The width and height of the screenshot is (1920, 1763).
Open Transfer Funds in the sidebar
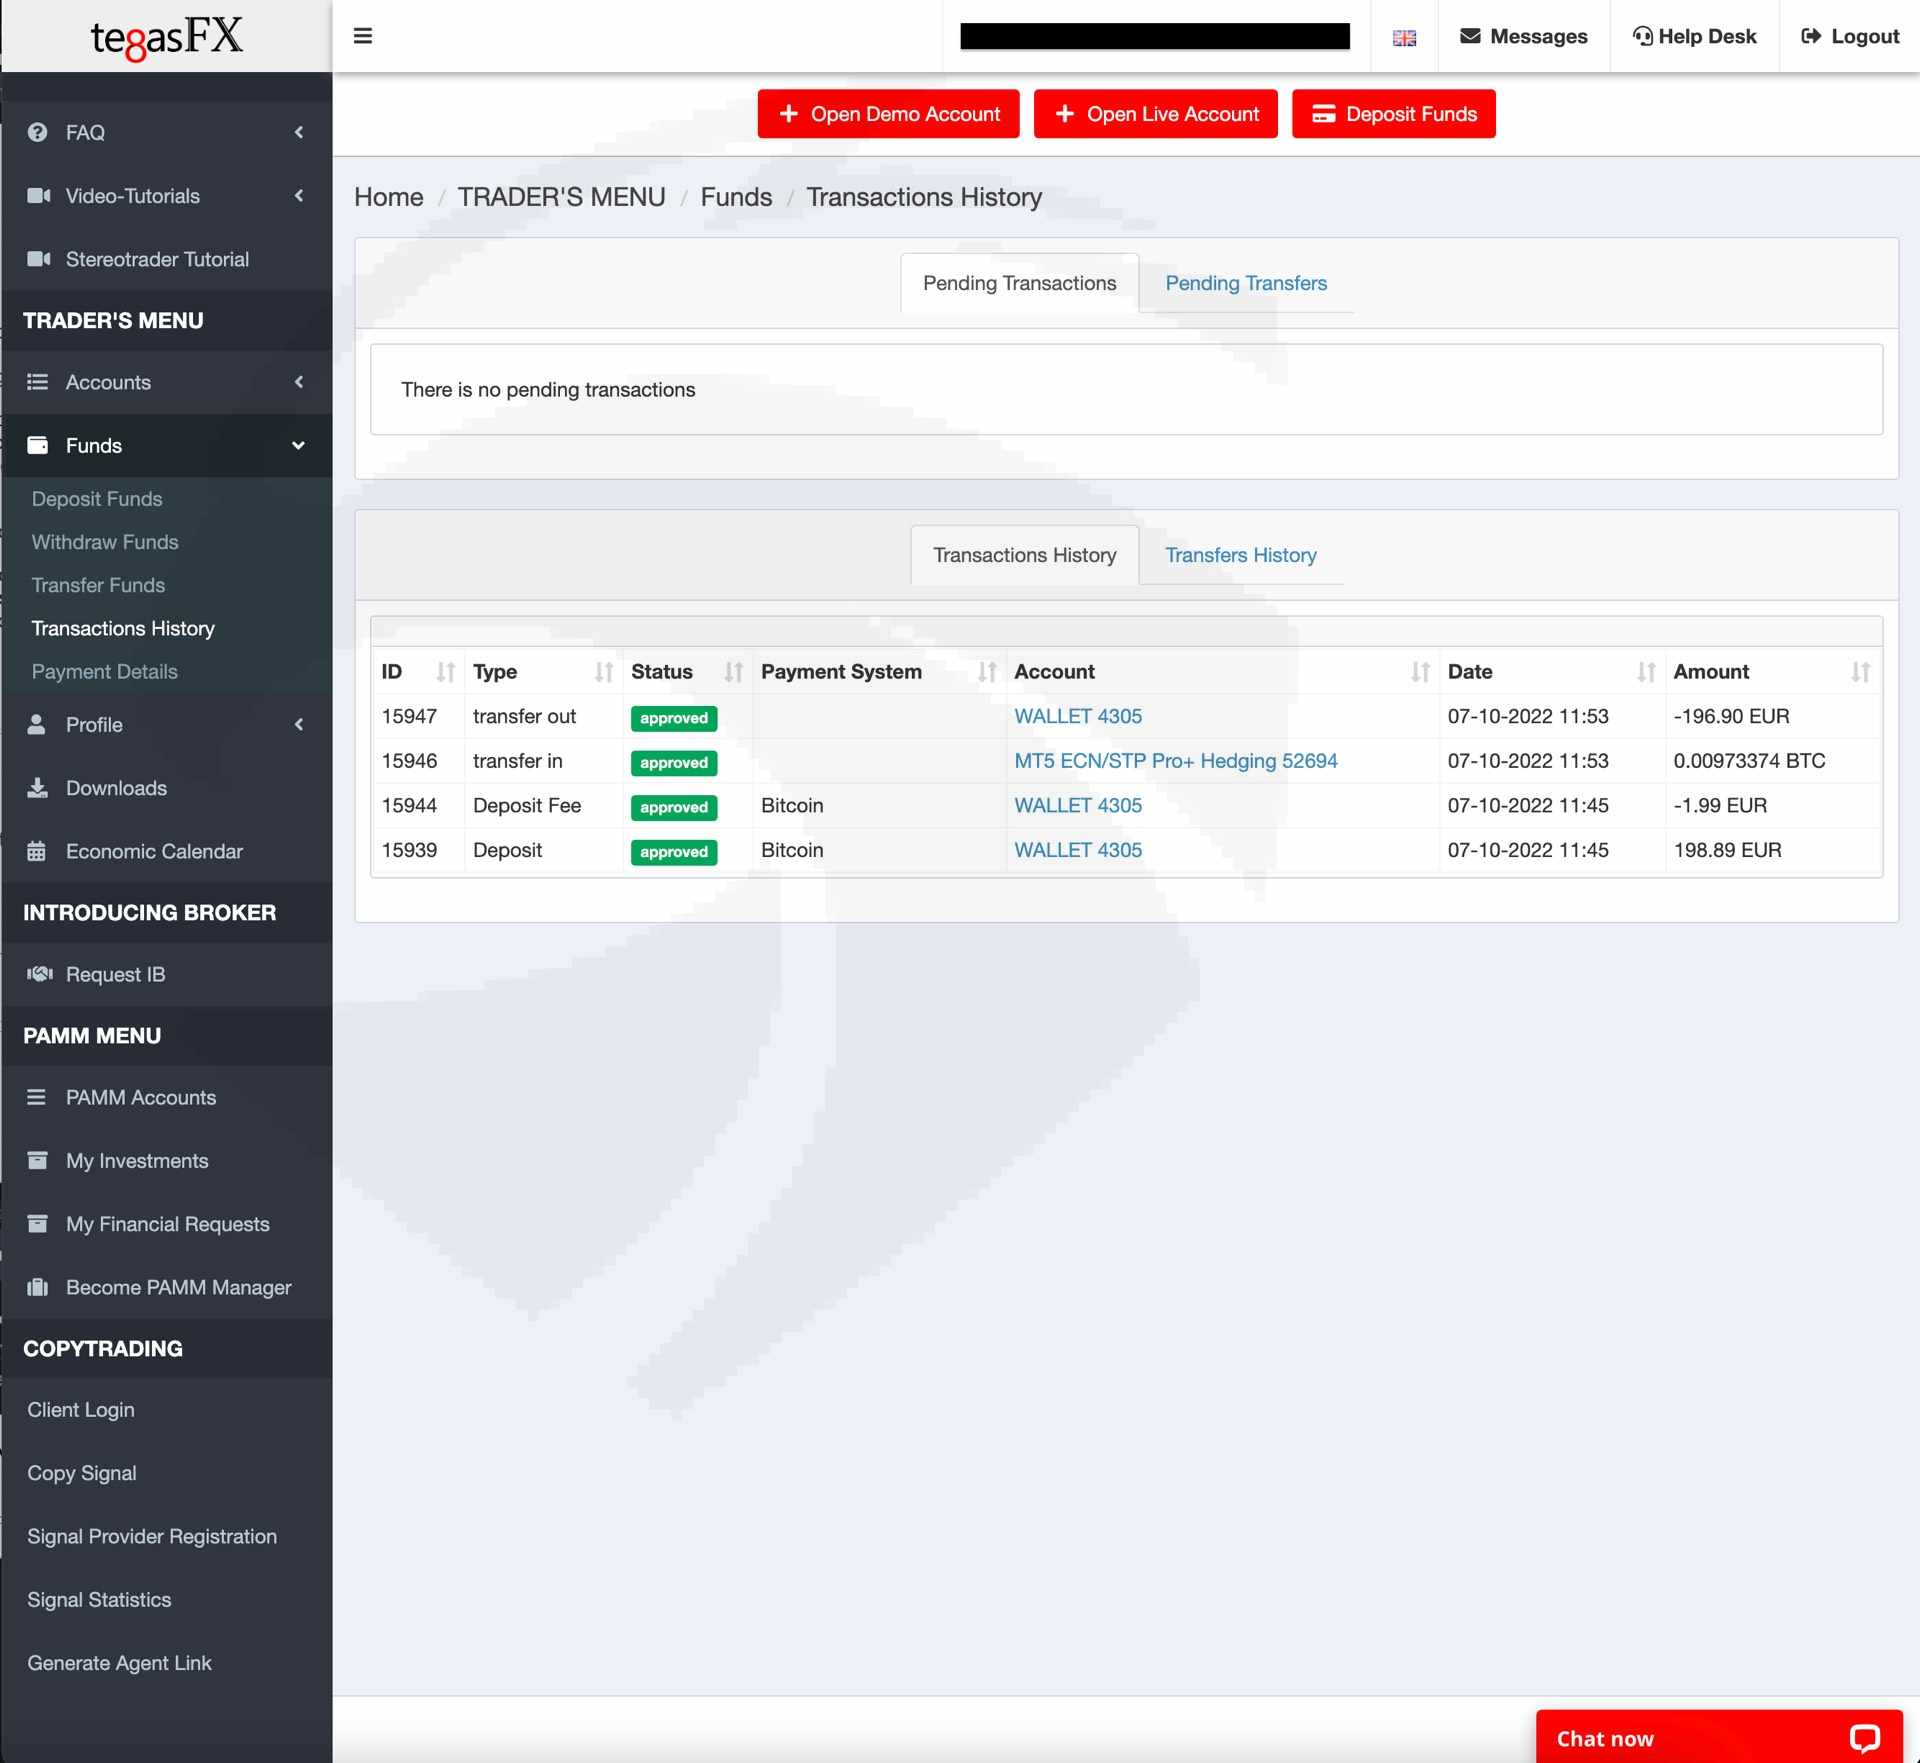[x=98, y=585]
